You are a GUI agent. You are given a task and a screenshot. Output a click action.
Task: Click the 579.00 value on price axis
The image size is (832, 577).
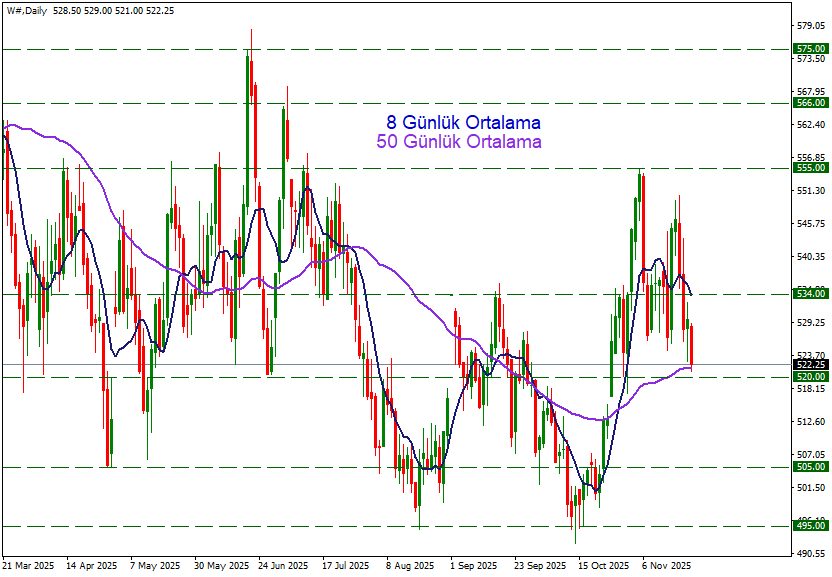pos(809,25)
